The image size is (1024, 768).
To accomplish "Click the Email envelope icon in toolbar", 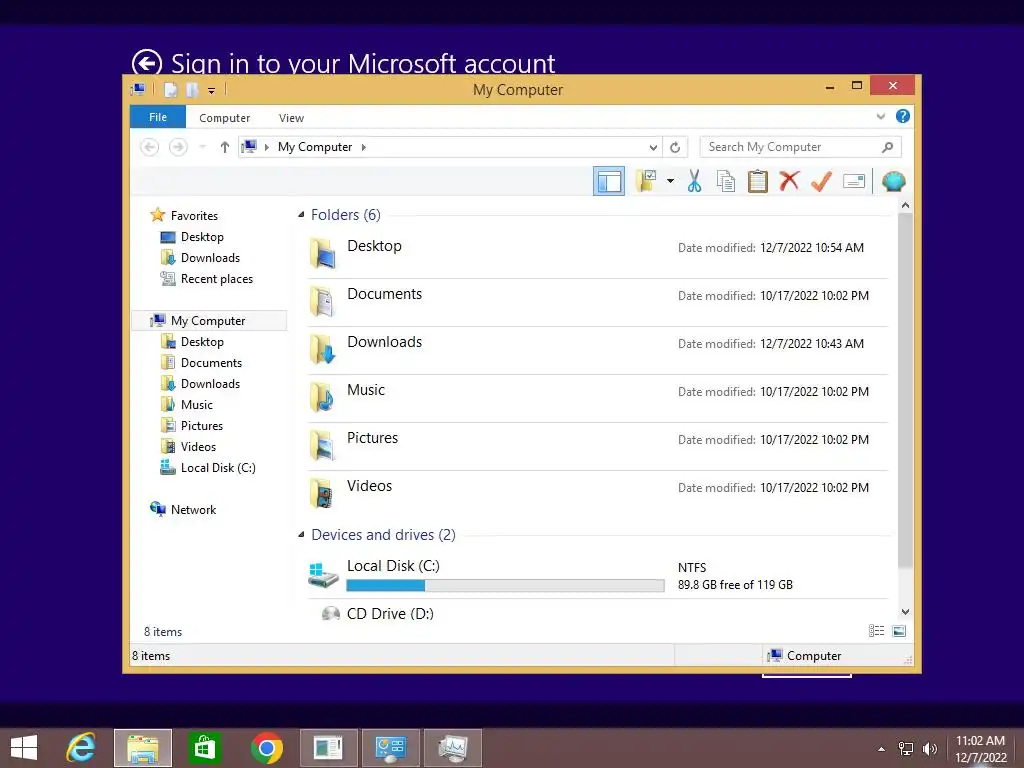I will pyautogui.click(x=854, y=181).
